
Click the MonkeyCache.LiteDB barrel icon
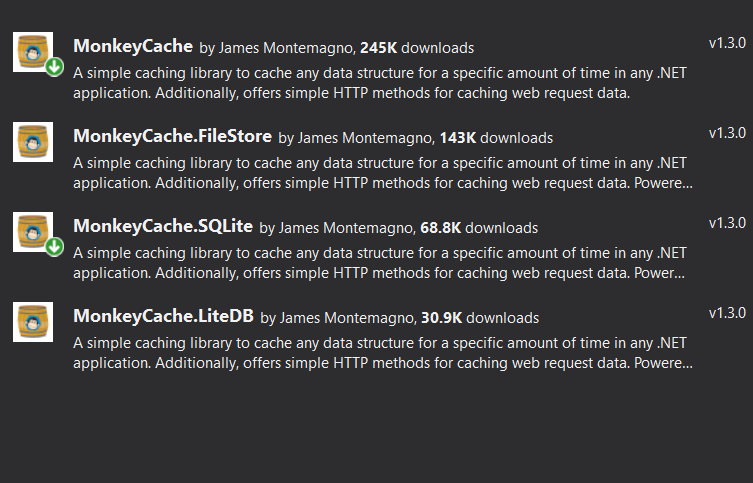tap(33, 322)
